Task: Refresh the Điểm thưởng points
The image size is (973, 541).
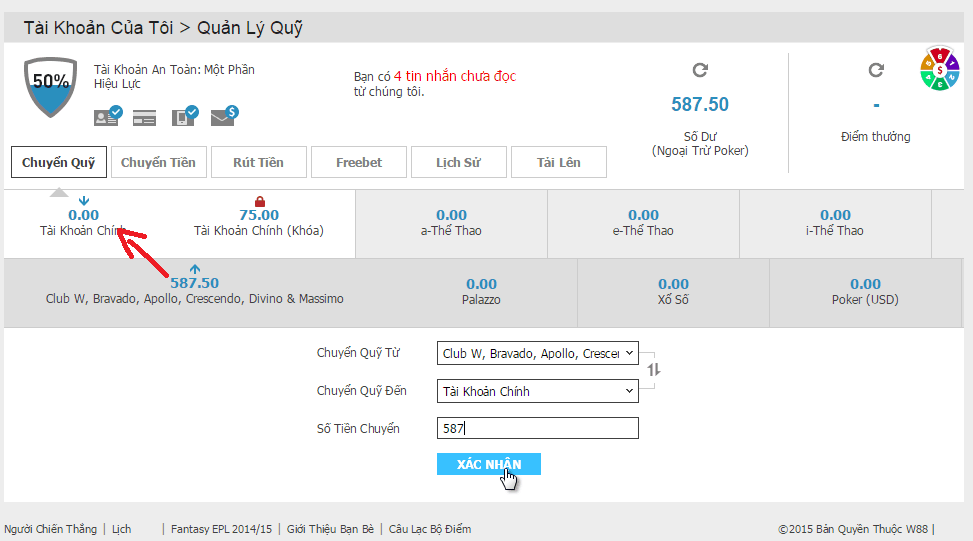Action: (x=876, y=70)
